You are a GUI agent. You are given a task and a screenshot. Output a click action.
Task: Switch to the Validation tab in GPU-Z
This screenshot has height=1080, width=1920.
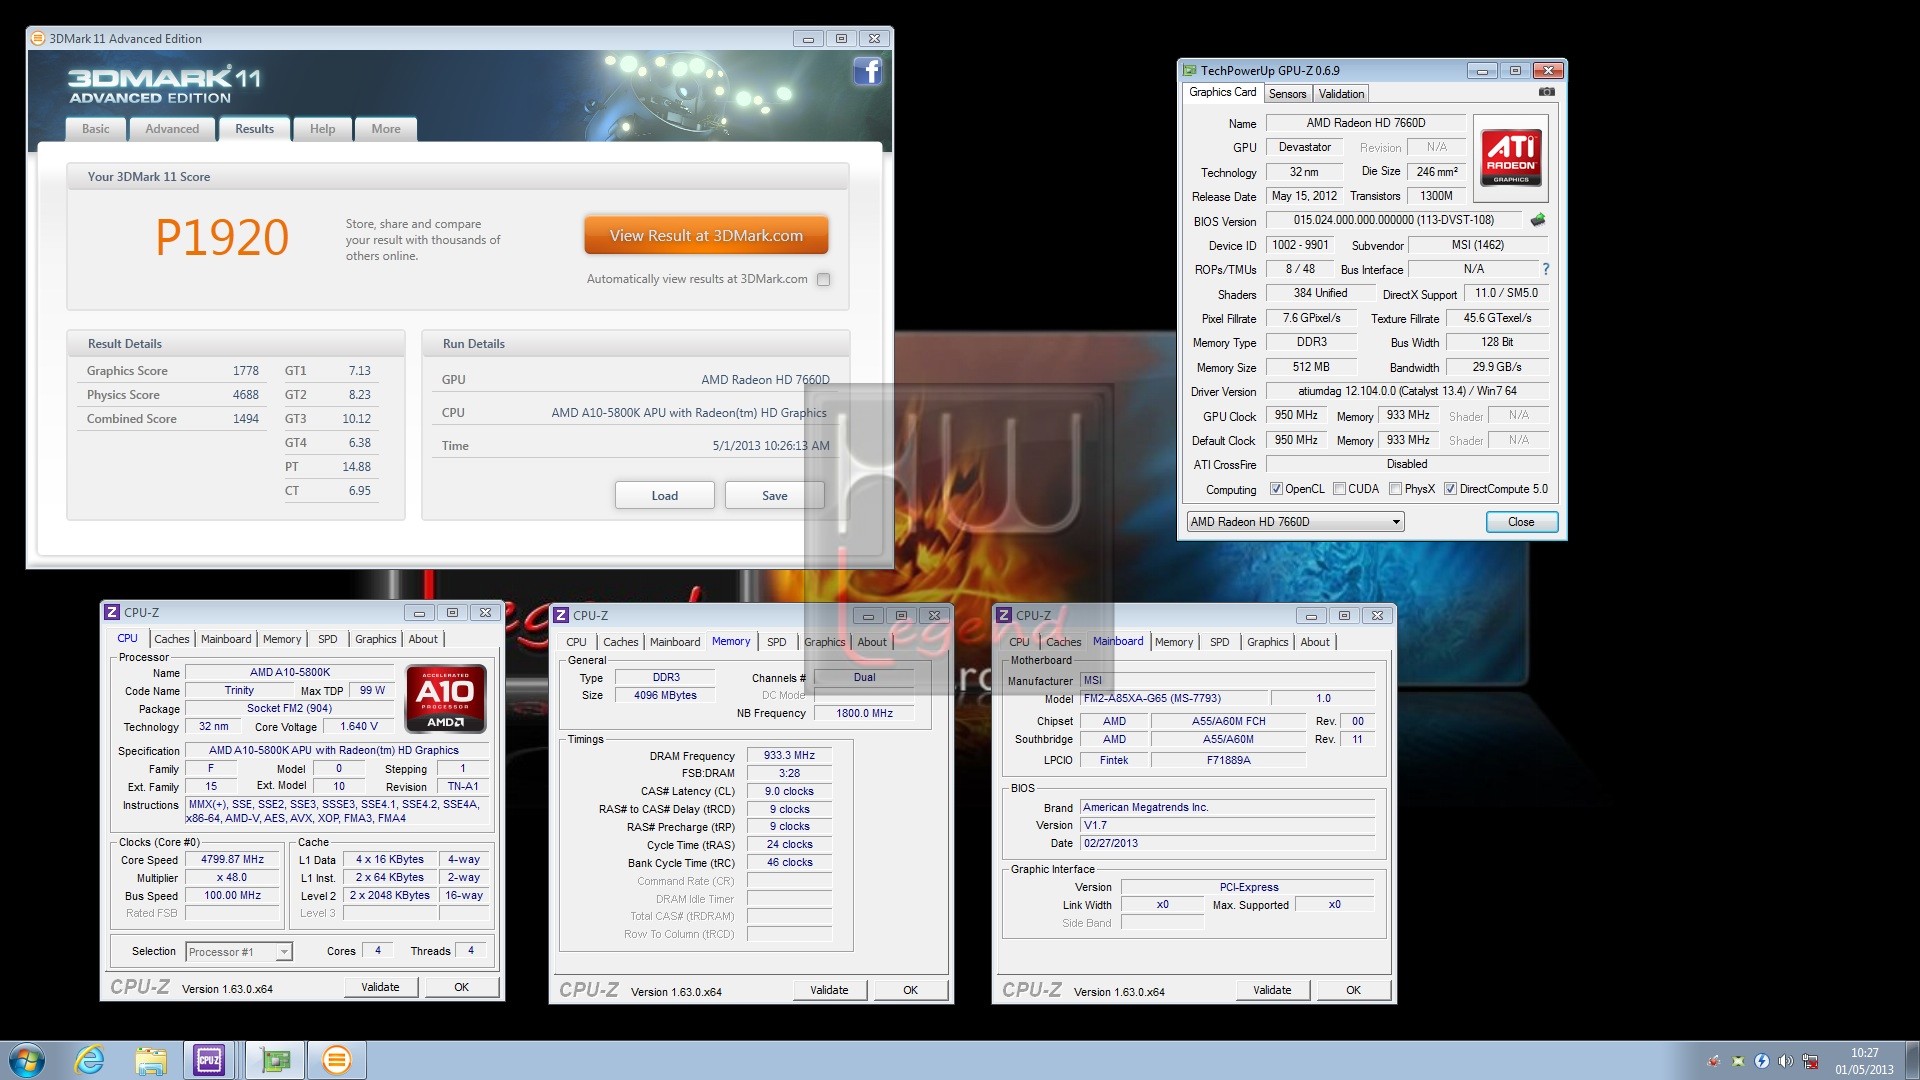point(1341,94)
